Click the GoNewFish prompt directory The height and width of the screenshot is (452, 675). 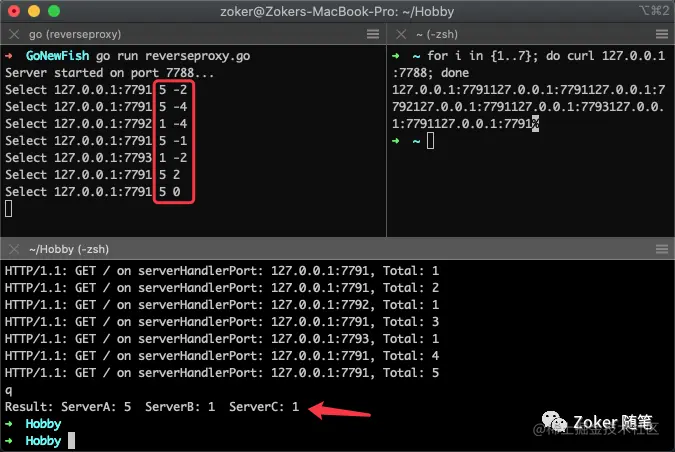[x=57, y=56]
